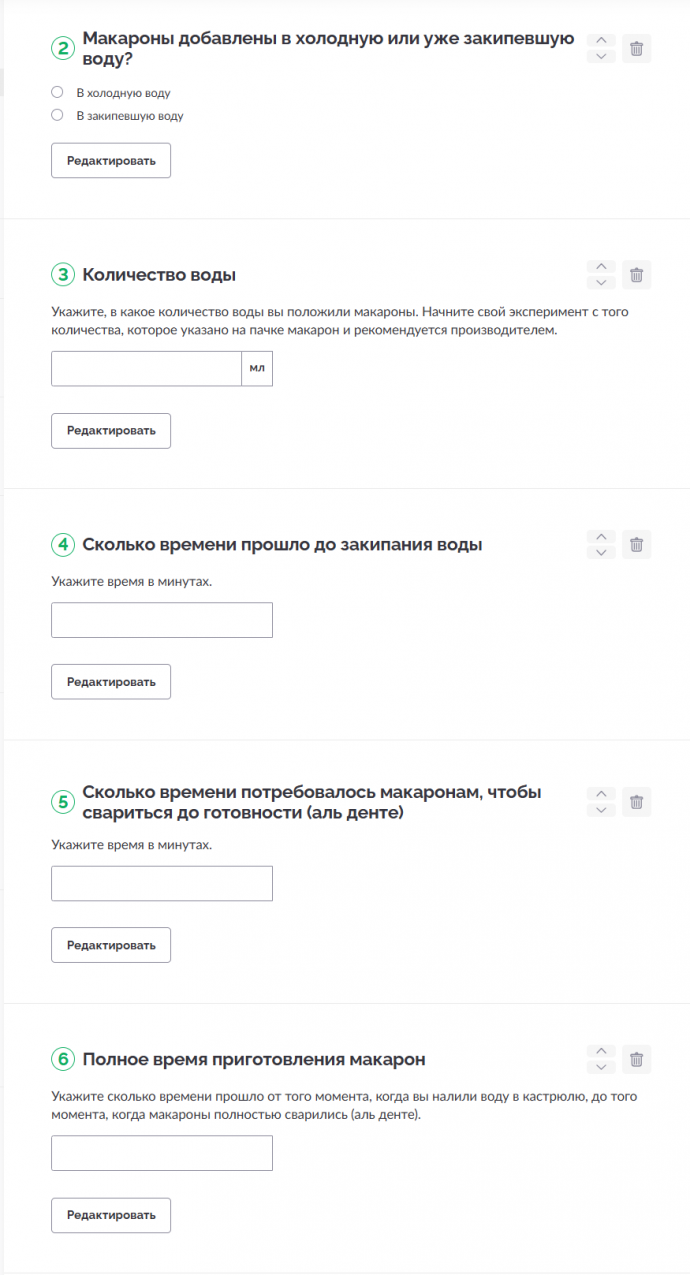The width and height of the screenshot is (690, 1275).
Task: Select the 'В холодную воду' radio option
Action: [x=57, y=92]
